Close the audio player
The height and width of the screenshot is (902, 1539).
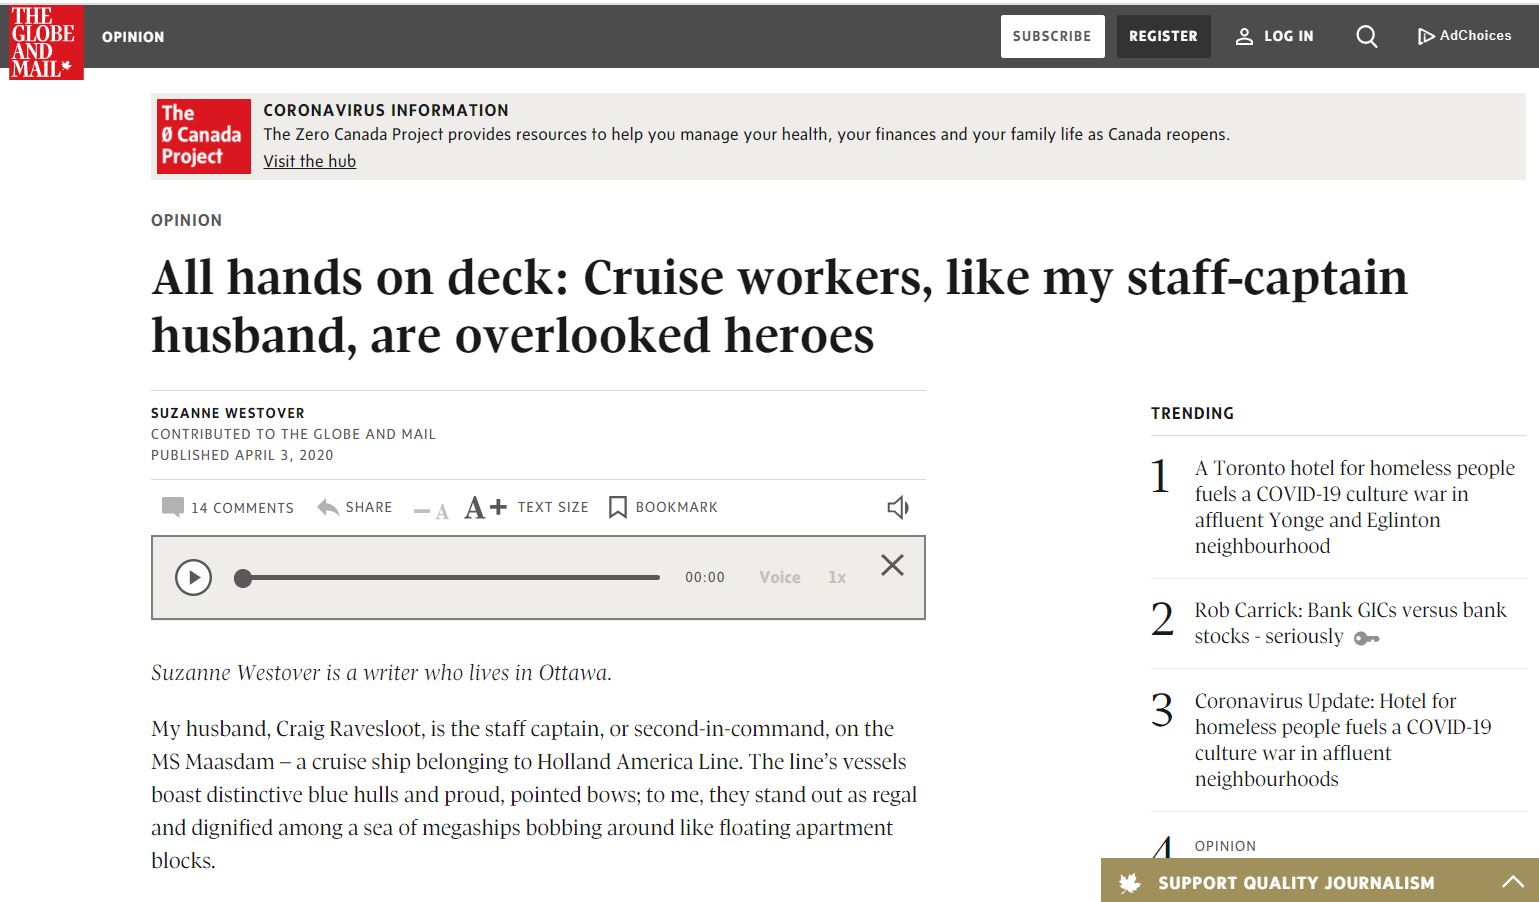tap(892, 565)
